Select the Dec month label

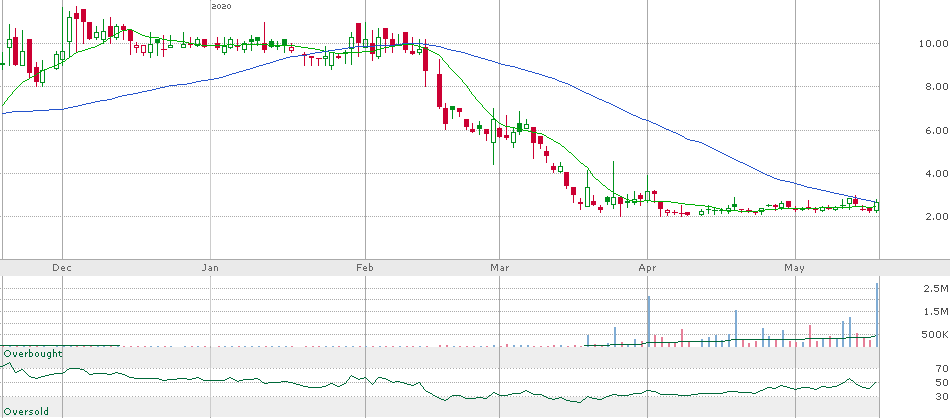(x=61, y=268)
